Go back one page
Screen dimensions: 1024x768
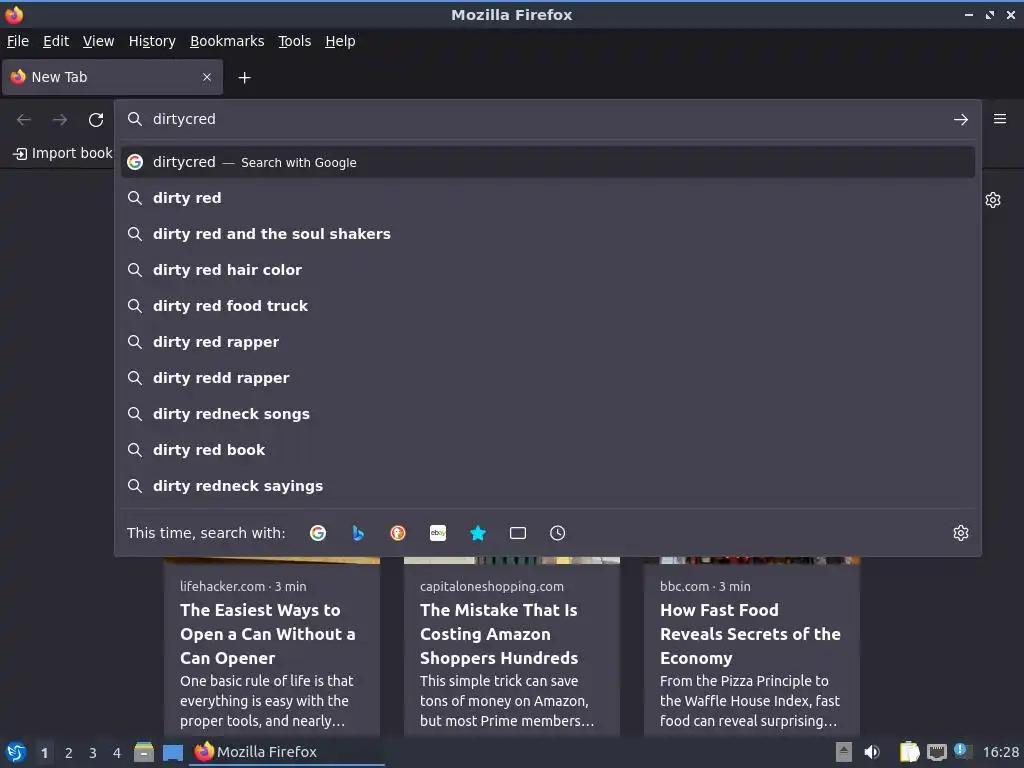24,120
